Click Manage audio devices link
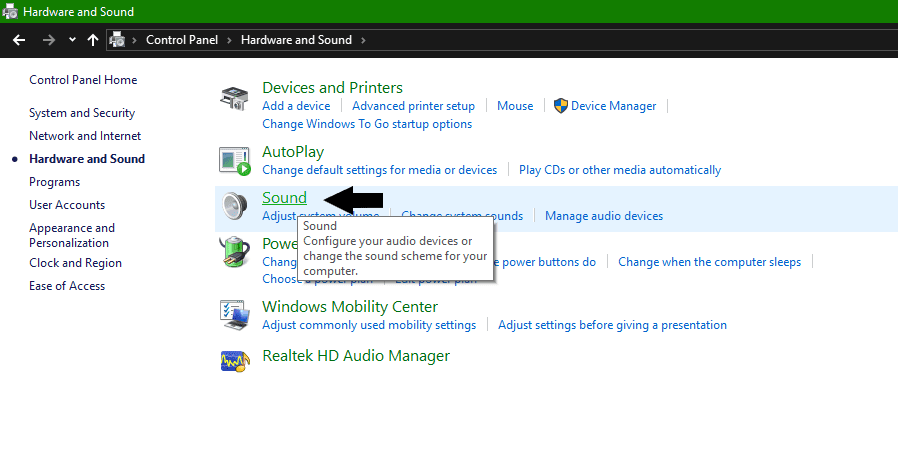This screenshot has width=898, height=462. point(604,216)
